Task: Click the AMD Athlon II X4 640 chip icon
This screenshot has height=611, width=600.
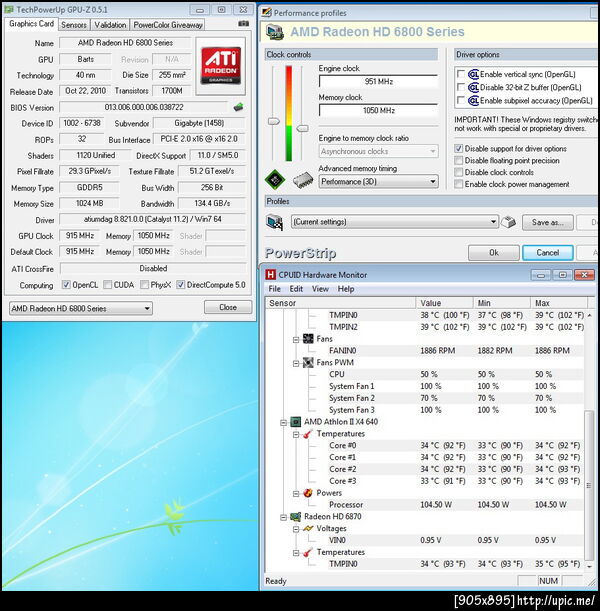Action: point(296,422)
